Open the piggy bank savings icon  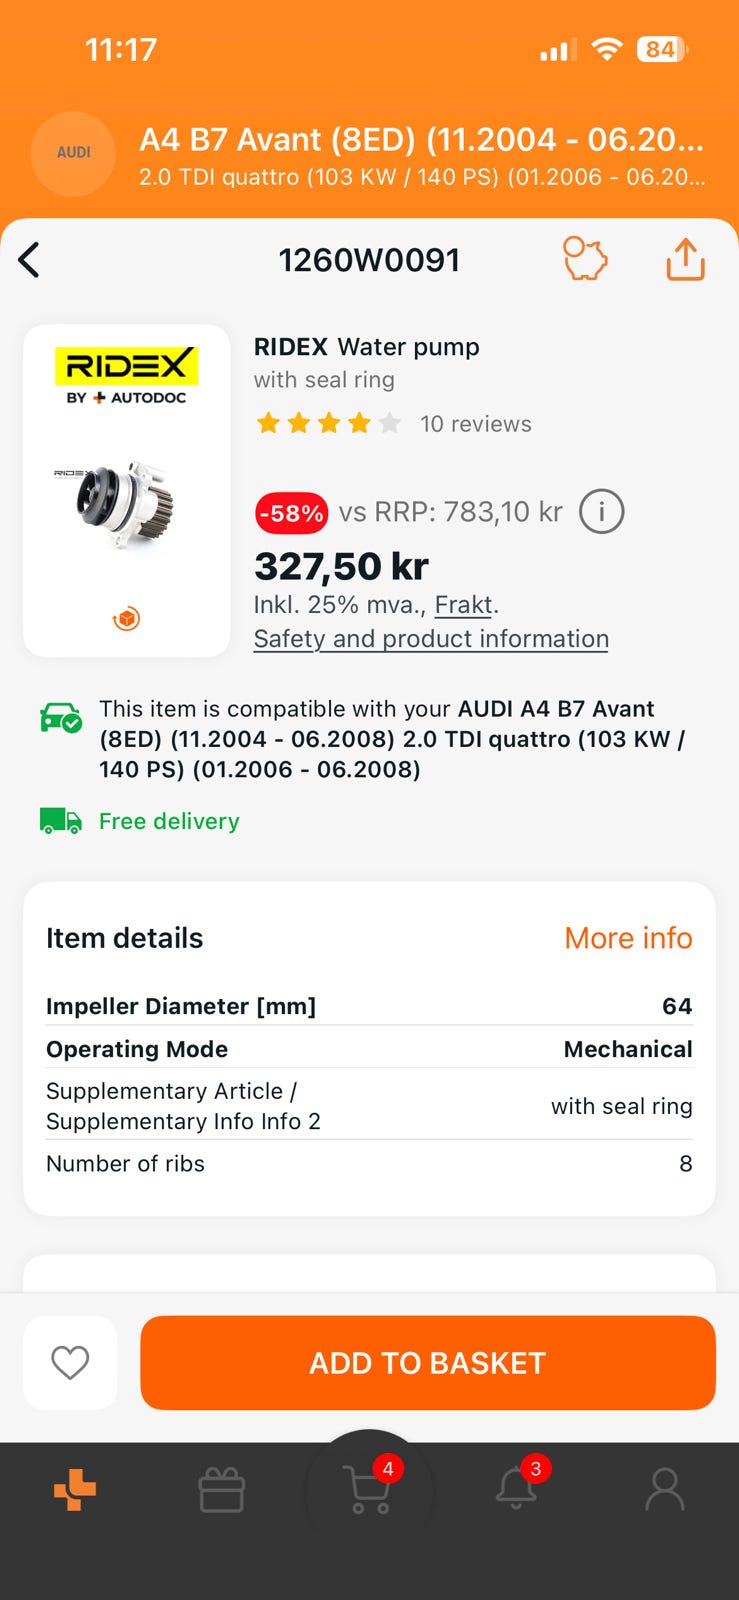click(585, 259)
